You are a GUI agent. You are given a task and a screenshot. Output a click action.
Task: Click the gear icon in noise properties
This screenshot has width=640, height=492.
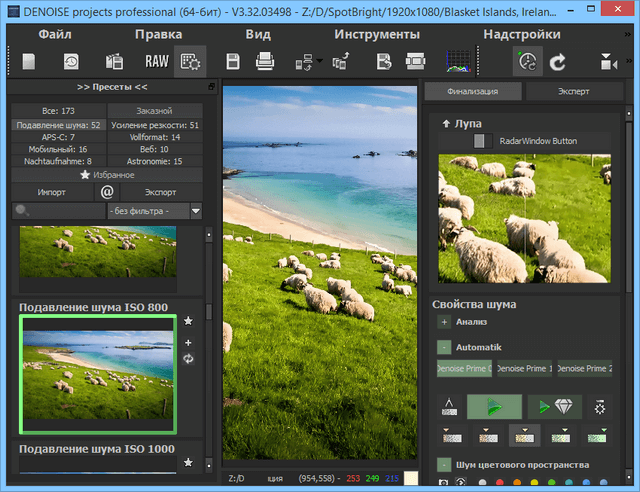click(x=599, y=407)
